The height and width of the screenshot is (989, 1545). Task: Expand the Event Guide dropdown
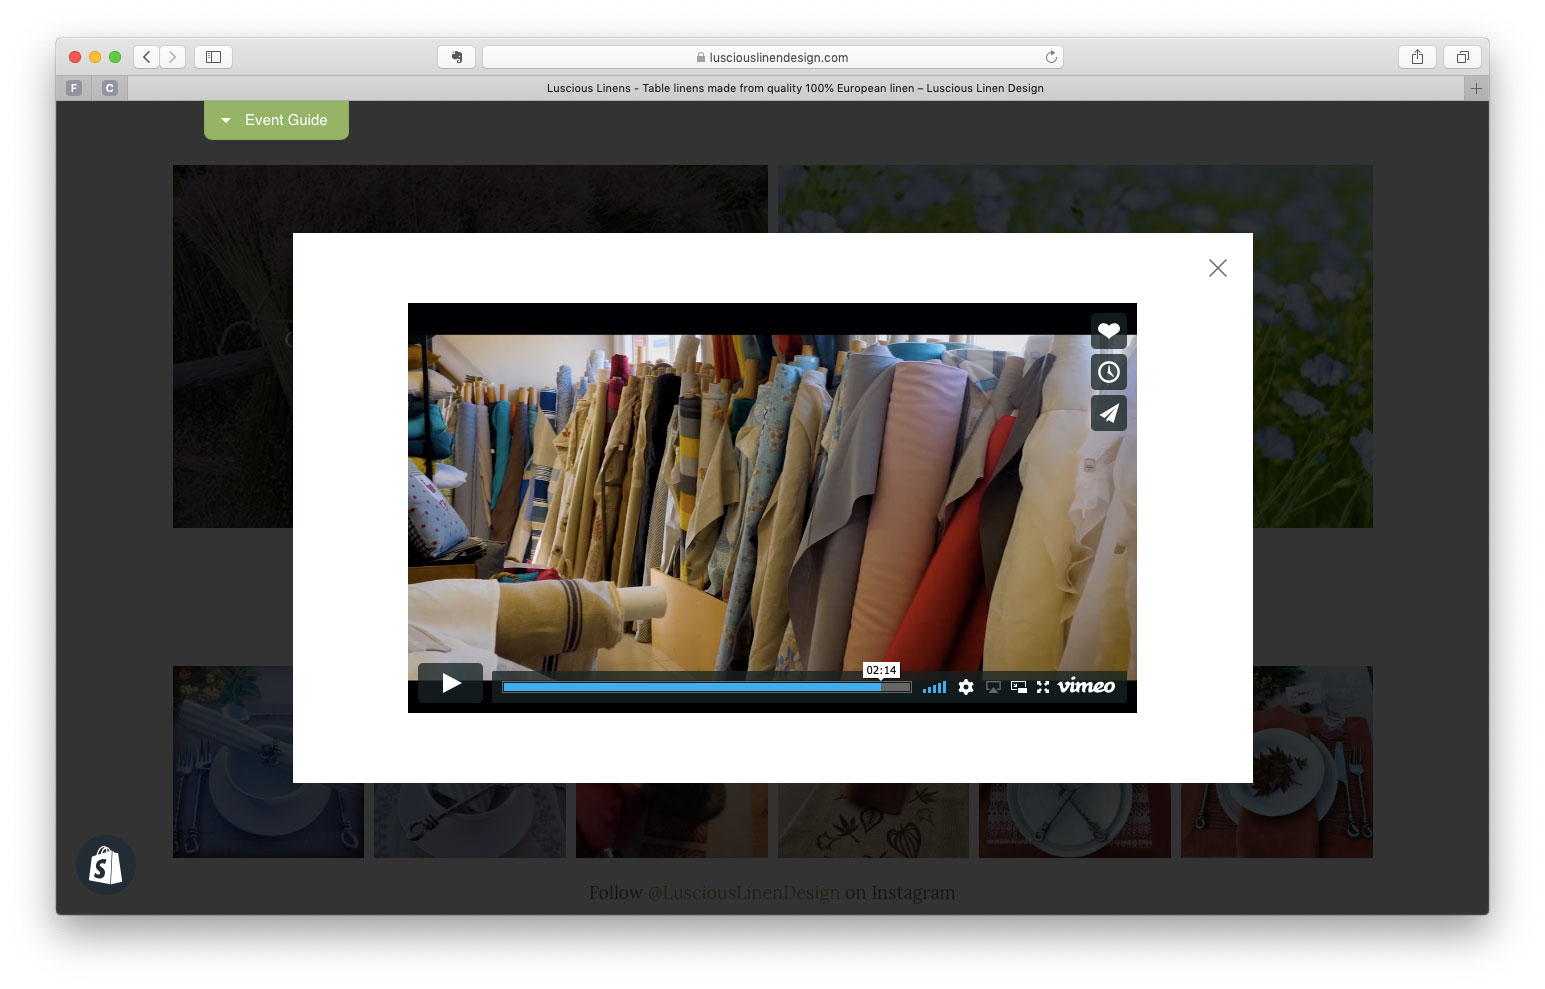(x=276, y=120)
